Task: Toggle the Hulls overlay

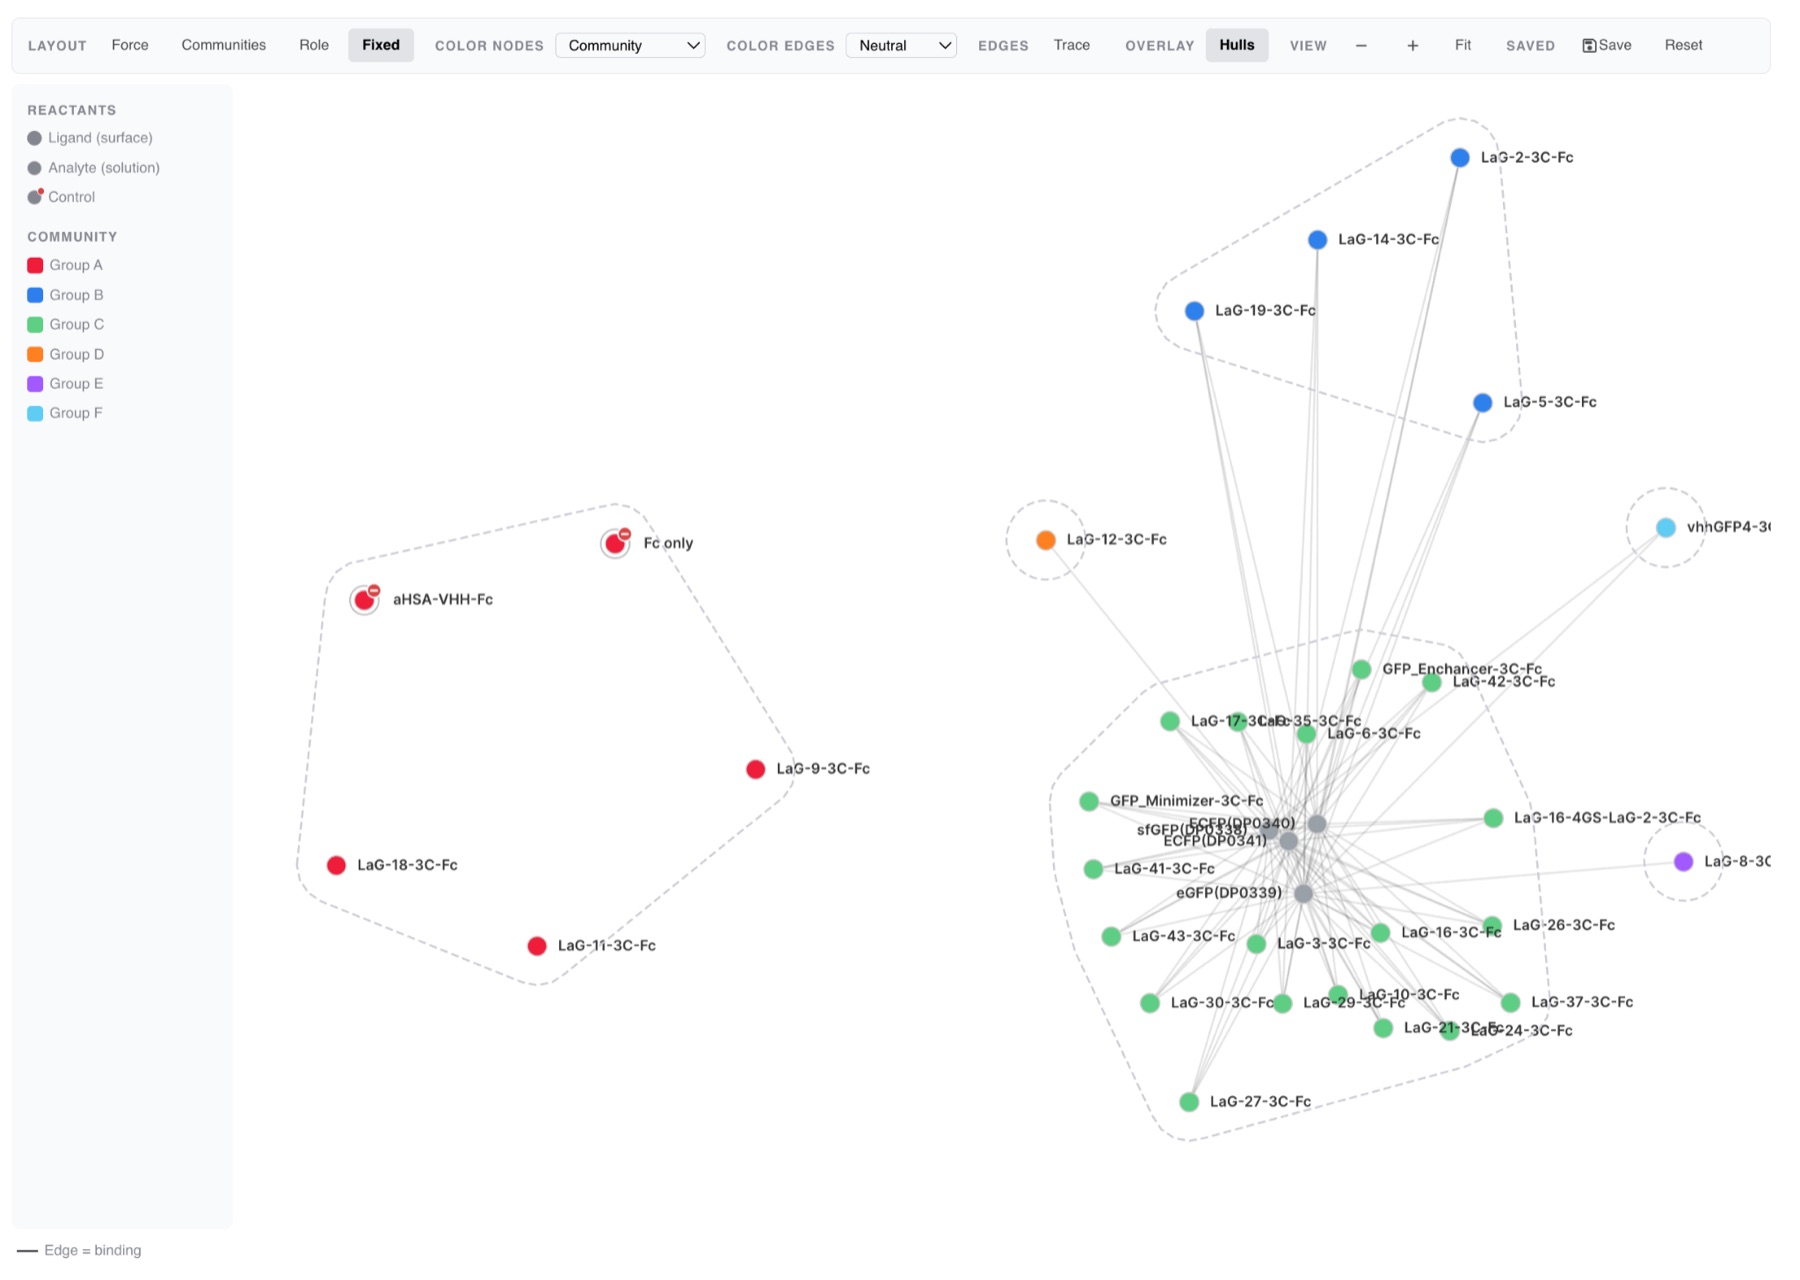Action: pos(1237,45)
